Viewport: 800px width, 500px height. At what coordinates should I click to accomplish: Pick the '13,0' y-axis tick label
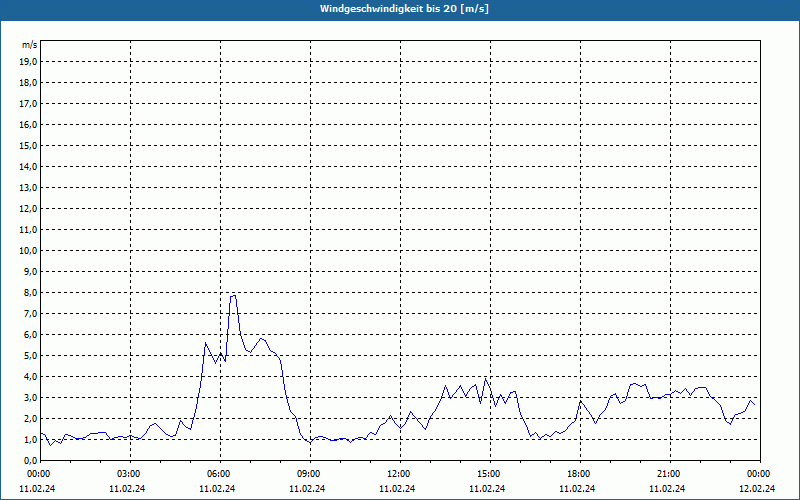pyautogui.click(x=28, y=188)
